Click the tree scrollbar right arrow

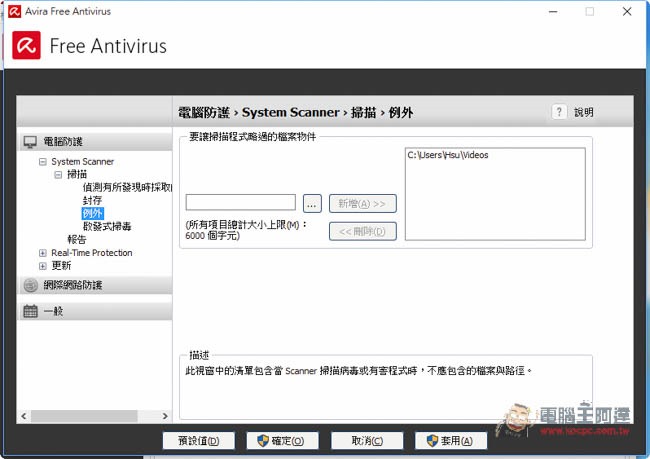165,416
